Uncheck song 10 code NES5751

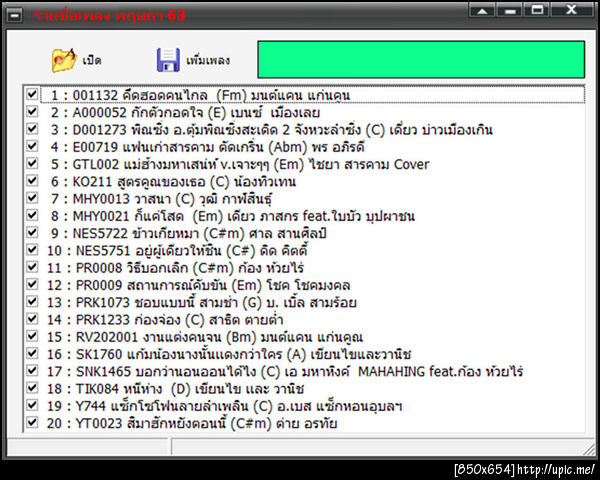pyautogui.click(x=32, y=250)
